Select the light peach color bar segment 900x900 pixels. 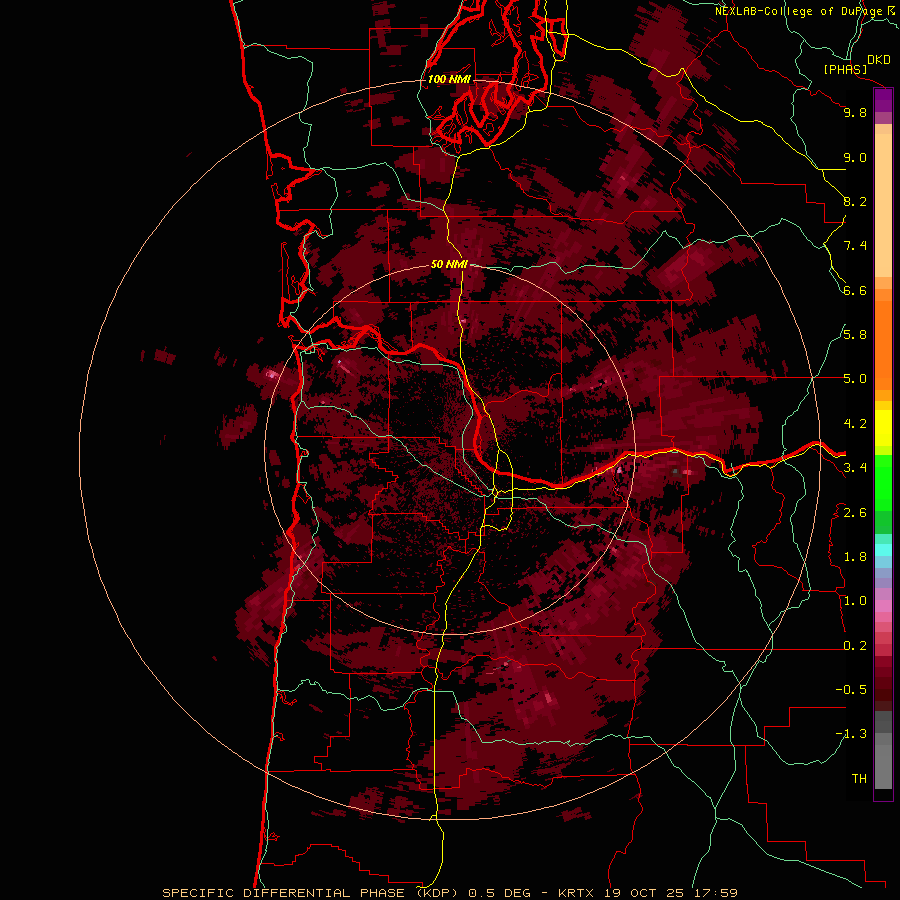point(883,205)
